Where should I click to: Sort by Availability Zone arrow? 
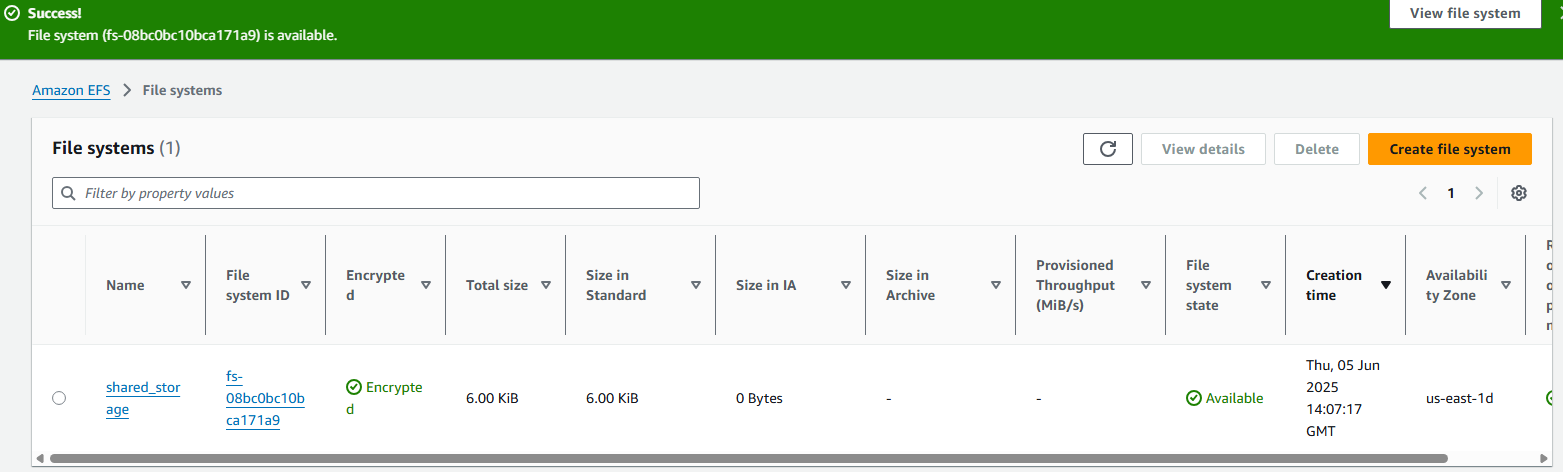pyautogui.click(x=1506, y=285)
